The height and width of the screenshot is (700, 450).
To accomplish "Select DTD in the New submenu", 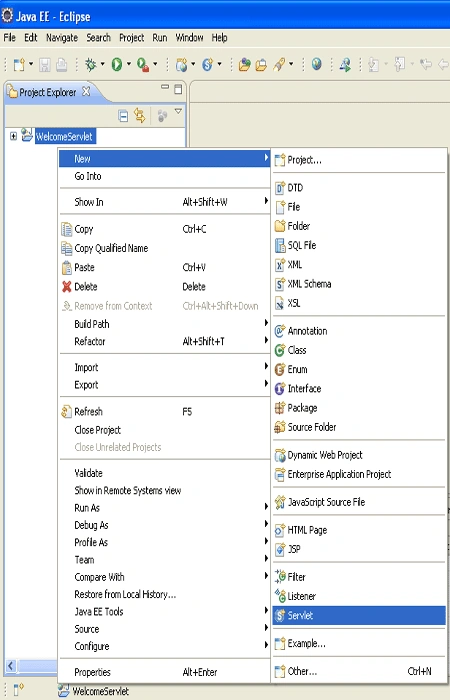I will coord(358,188).
